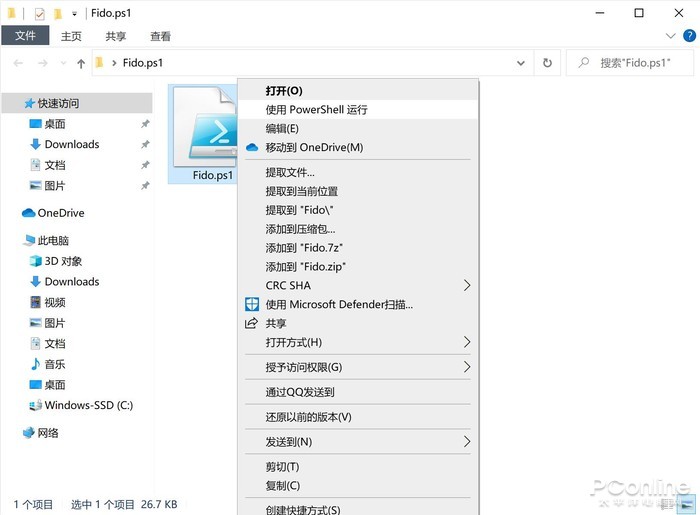Choose 移动到 OneDrive(M)
Screen dimensions: 700x515
[x=358, y=147]
